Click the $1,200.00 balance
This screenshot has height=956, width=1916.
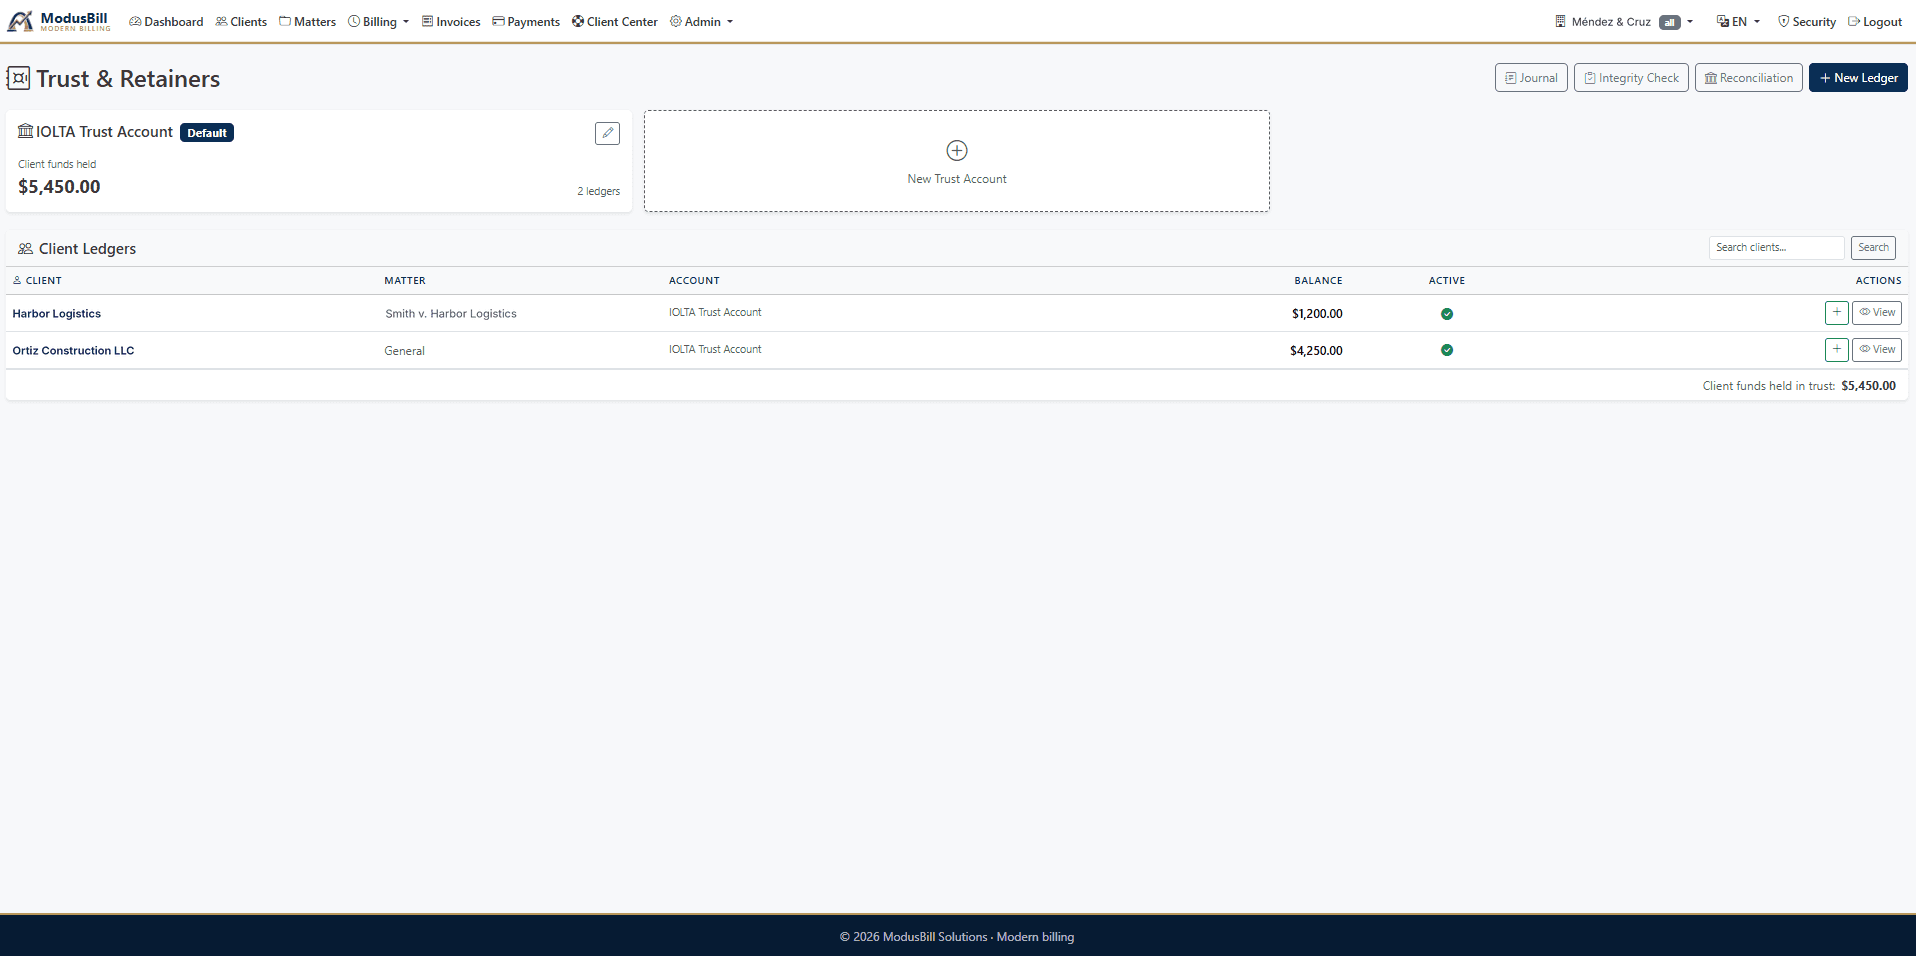[x=1317, y=314]
